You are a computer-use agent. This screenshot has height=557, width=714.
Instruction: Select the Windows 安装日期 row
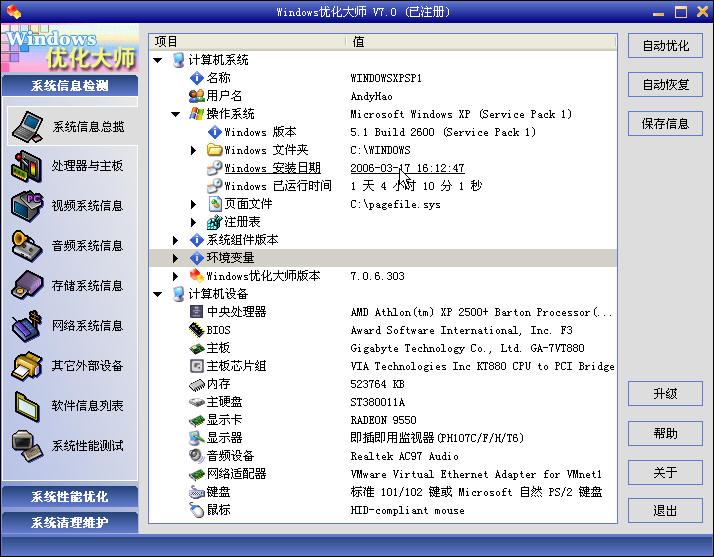[383, 168]
